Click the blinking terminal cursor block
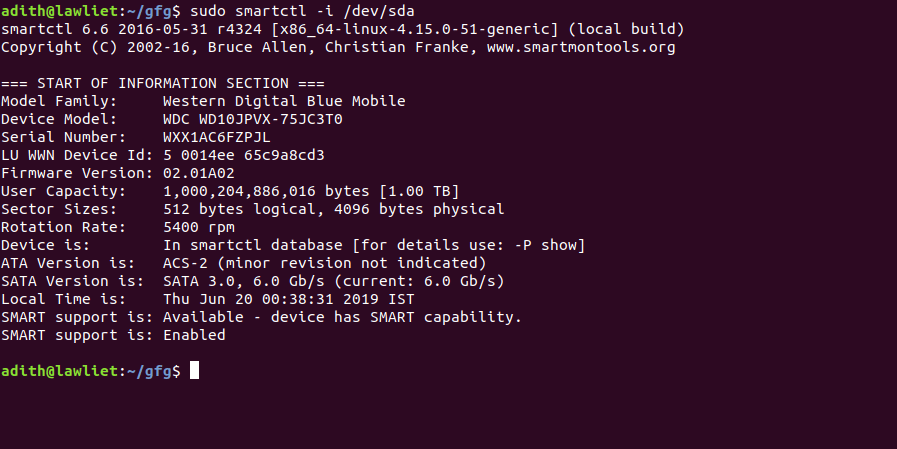The height and width of the screenshot is (449, 897). click(x=194, y=371)
